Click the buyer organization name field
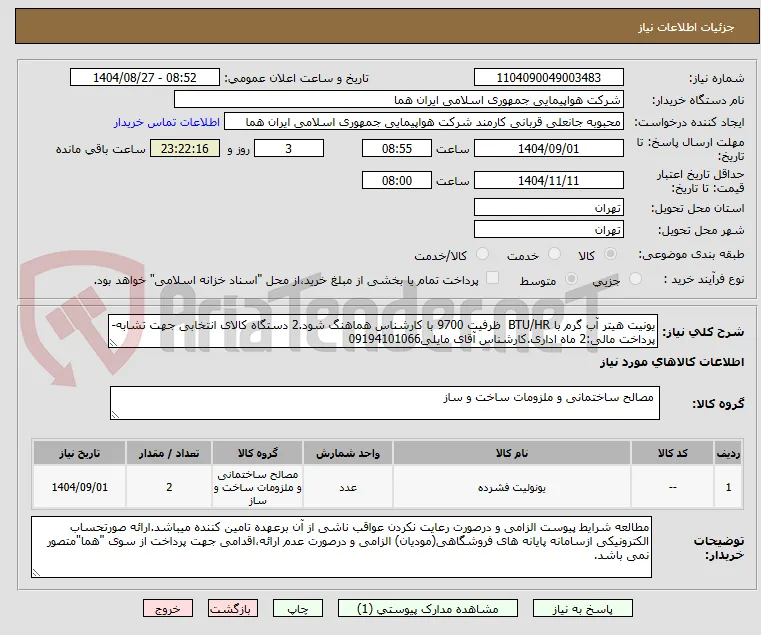Image resolution: width=761 pixels, height=635 pixels. (x=398, y=100)
